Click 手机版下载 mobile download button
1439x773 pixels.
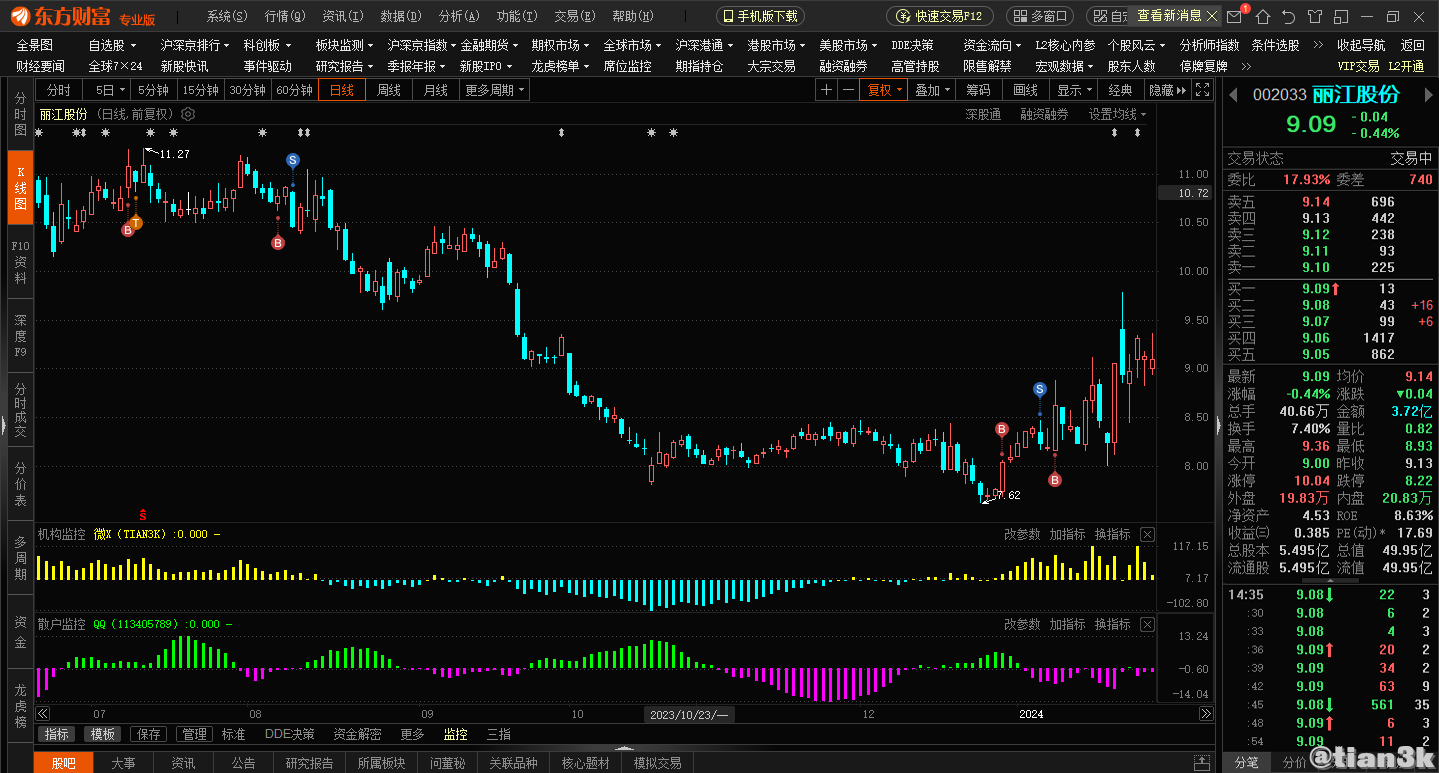760,16
